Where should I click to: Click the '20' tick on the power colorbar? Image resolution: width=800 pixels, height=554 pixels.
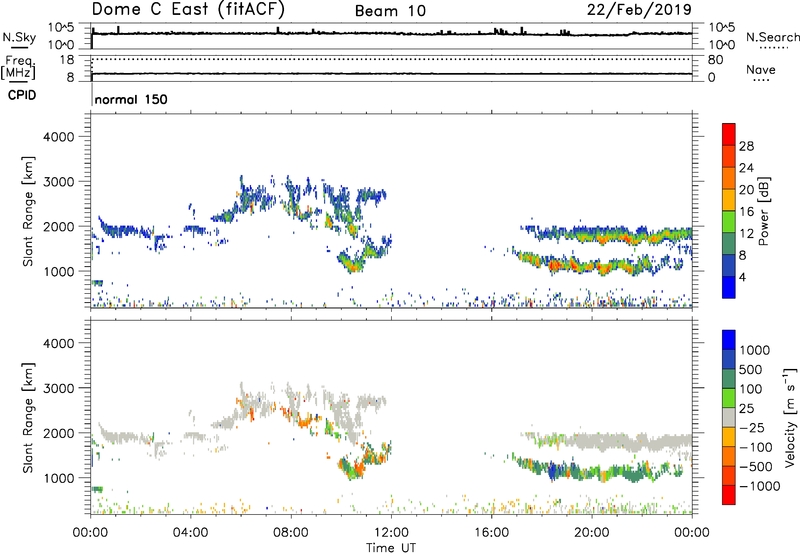pos(746,190)
